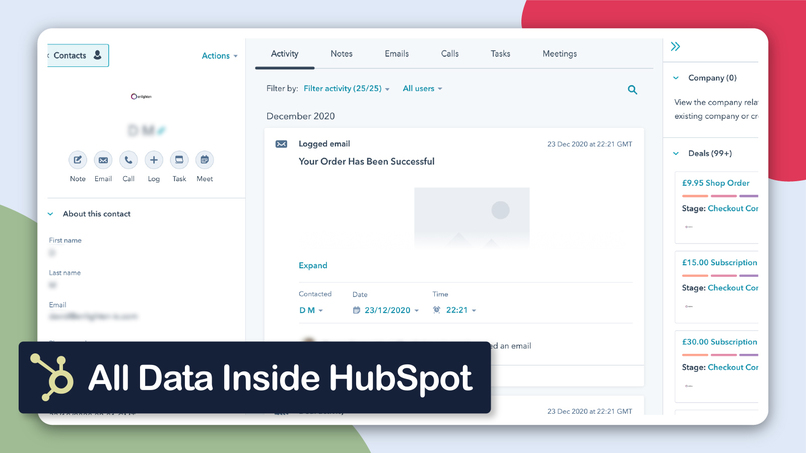806x453 pixels.
Task: Click the timestamp of the top logged email
Action: point(590,144)
